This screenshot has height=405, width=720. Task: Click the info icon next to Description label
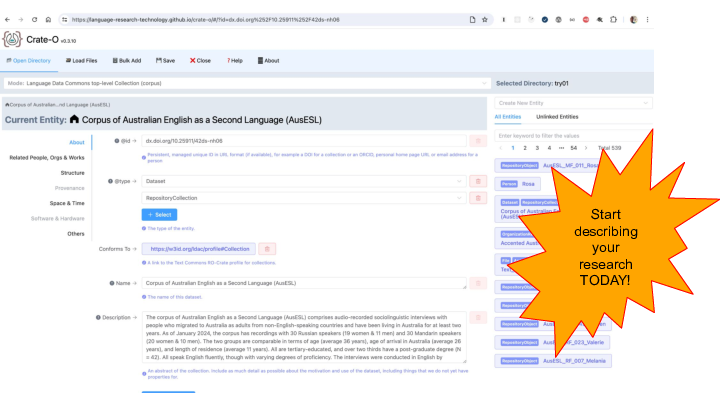click(98, 317)
